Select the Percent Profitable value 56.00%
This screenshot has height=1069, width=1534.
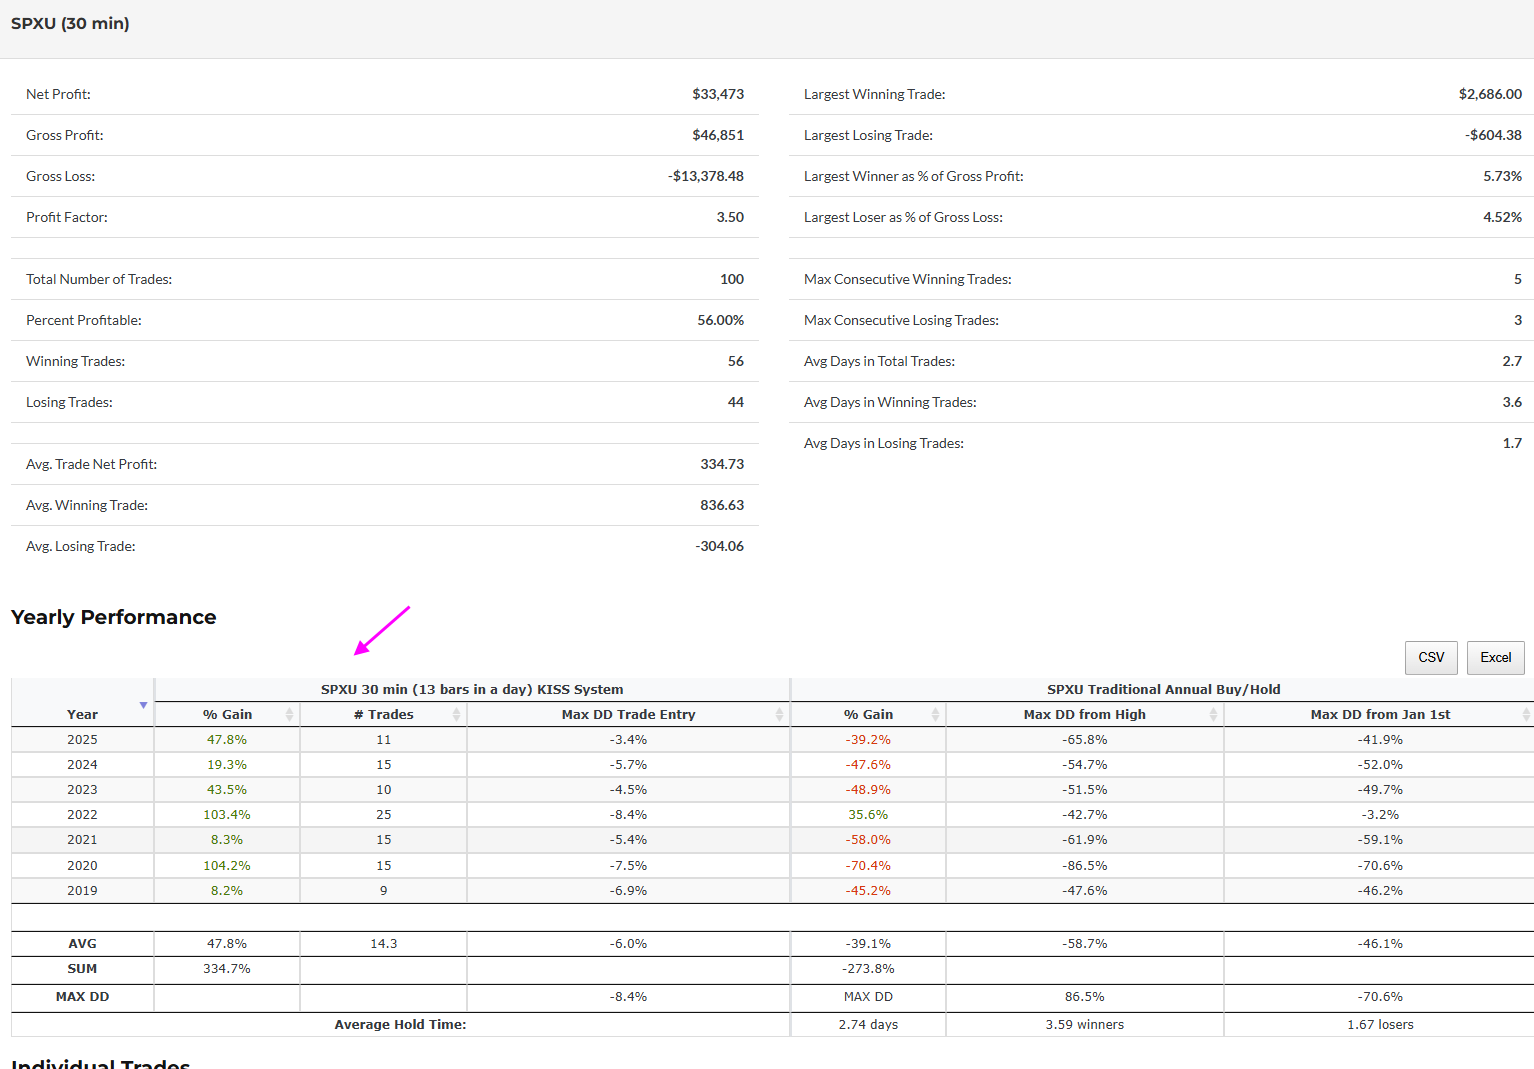coord(721,320)
